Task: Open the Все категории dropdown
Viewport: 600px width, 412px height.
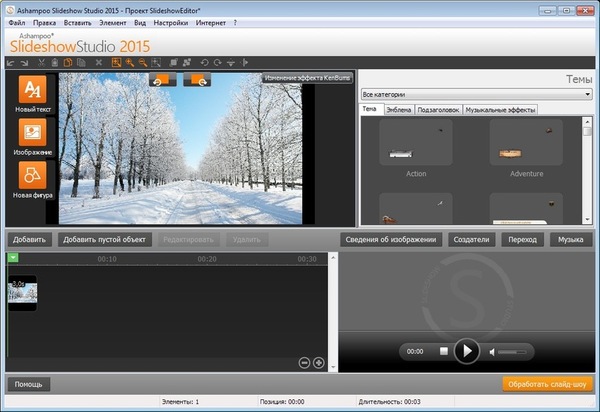Action: click(x=477, y=94)
